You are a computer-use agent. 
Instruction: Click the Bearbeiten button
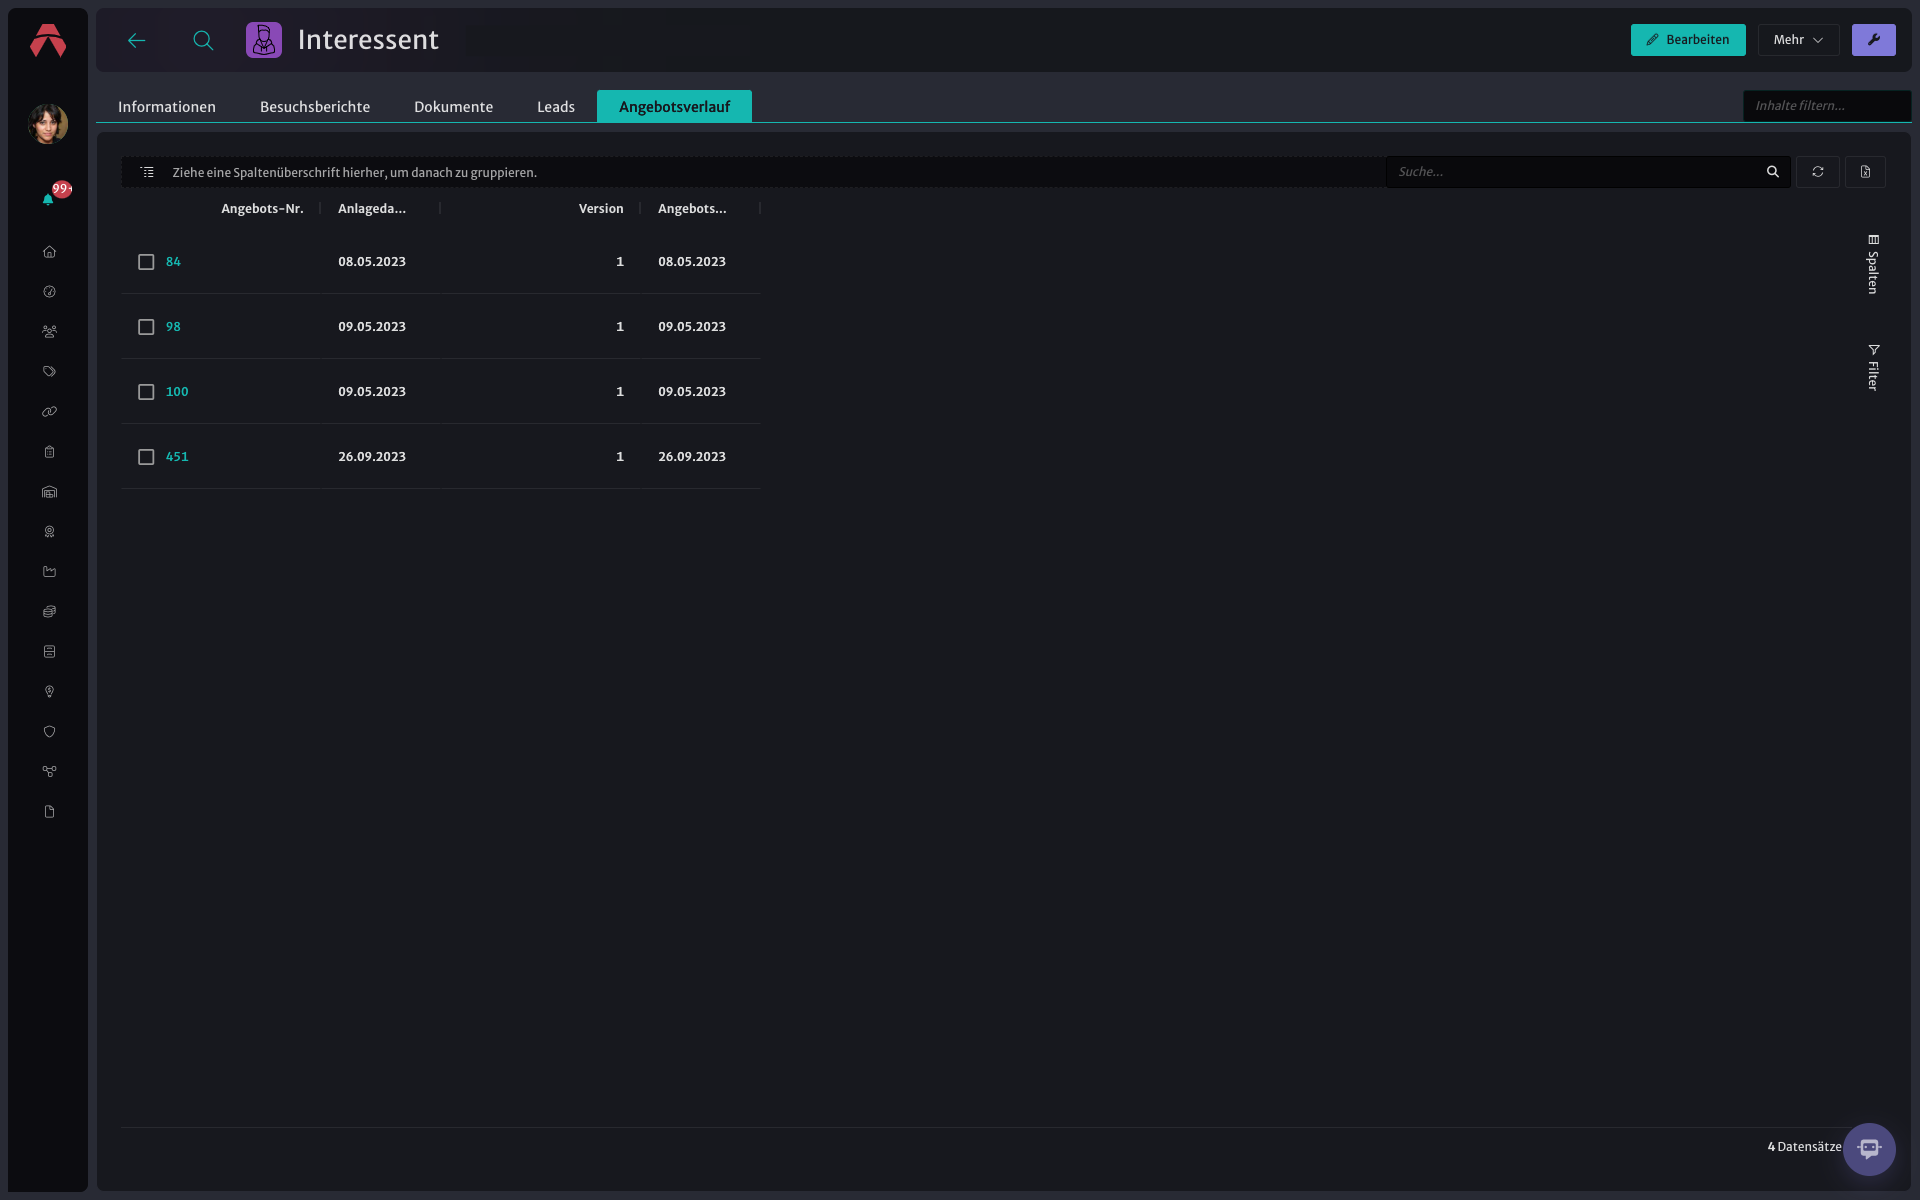click(1688, 40)
